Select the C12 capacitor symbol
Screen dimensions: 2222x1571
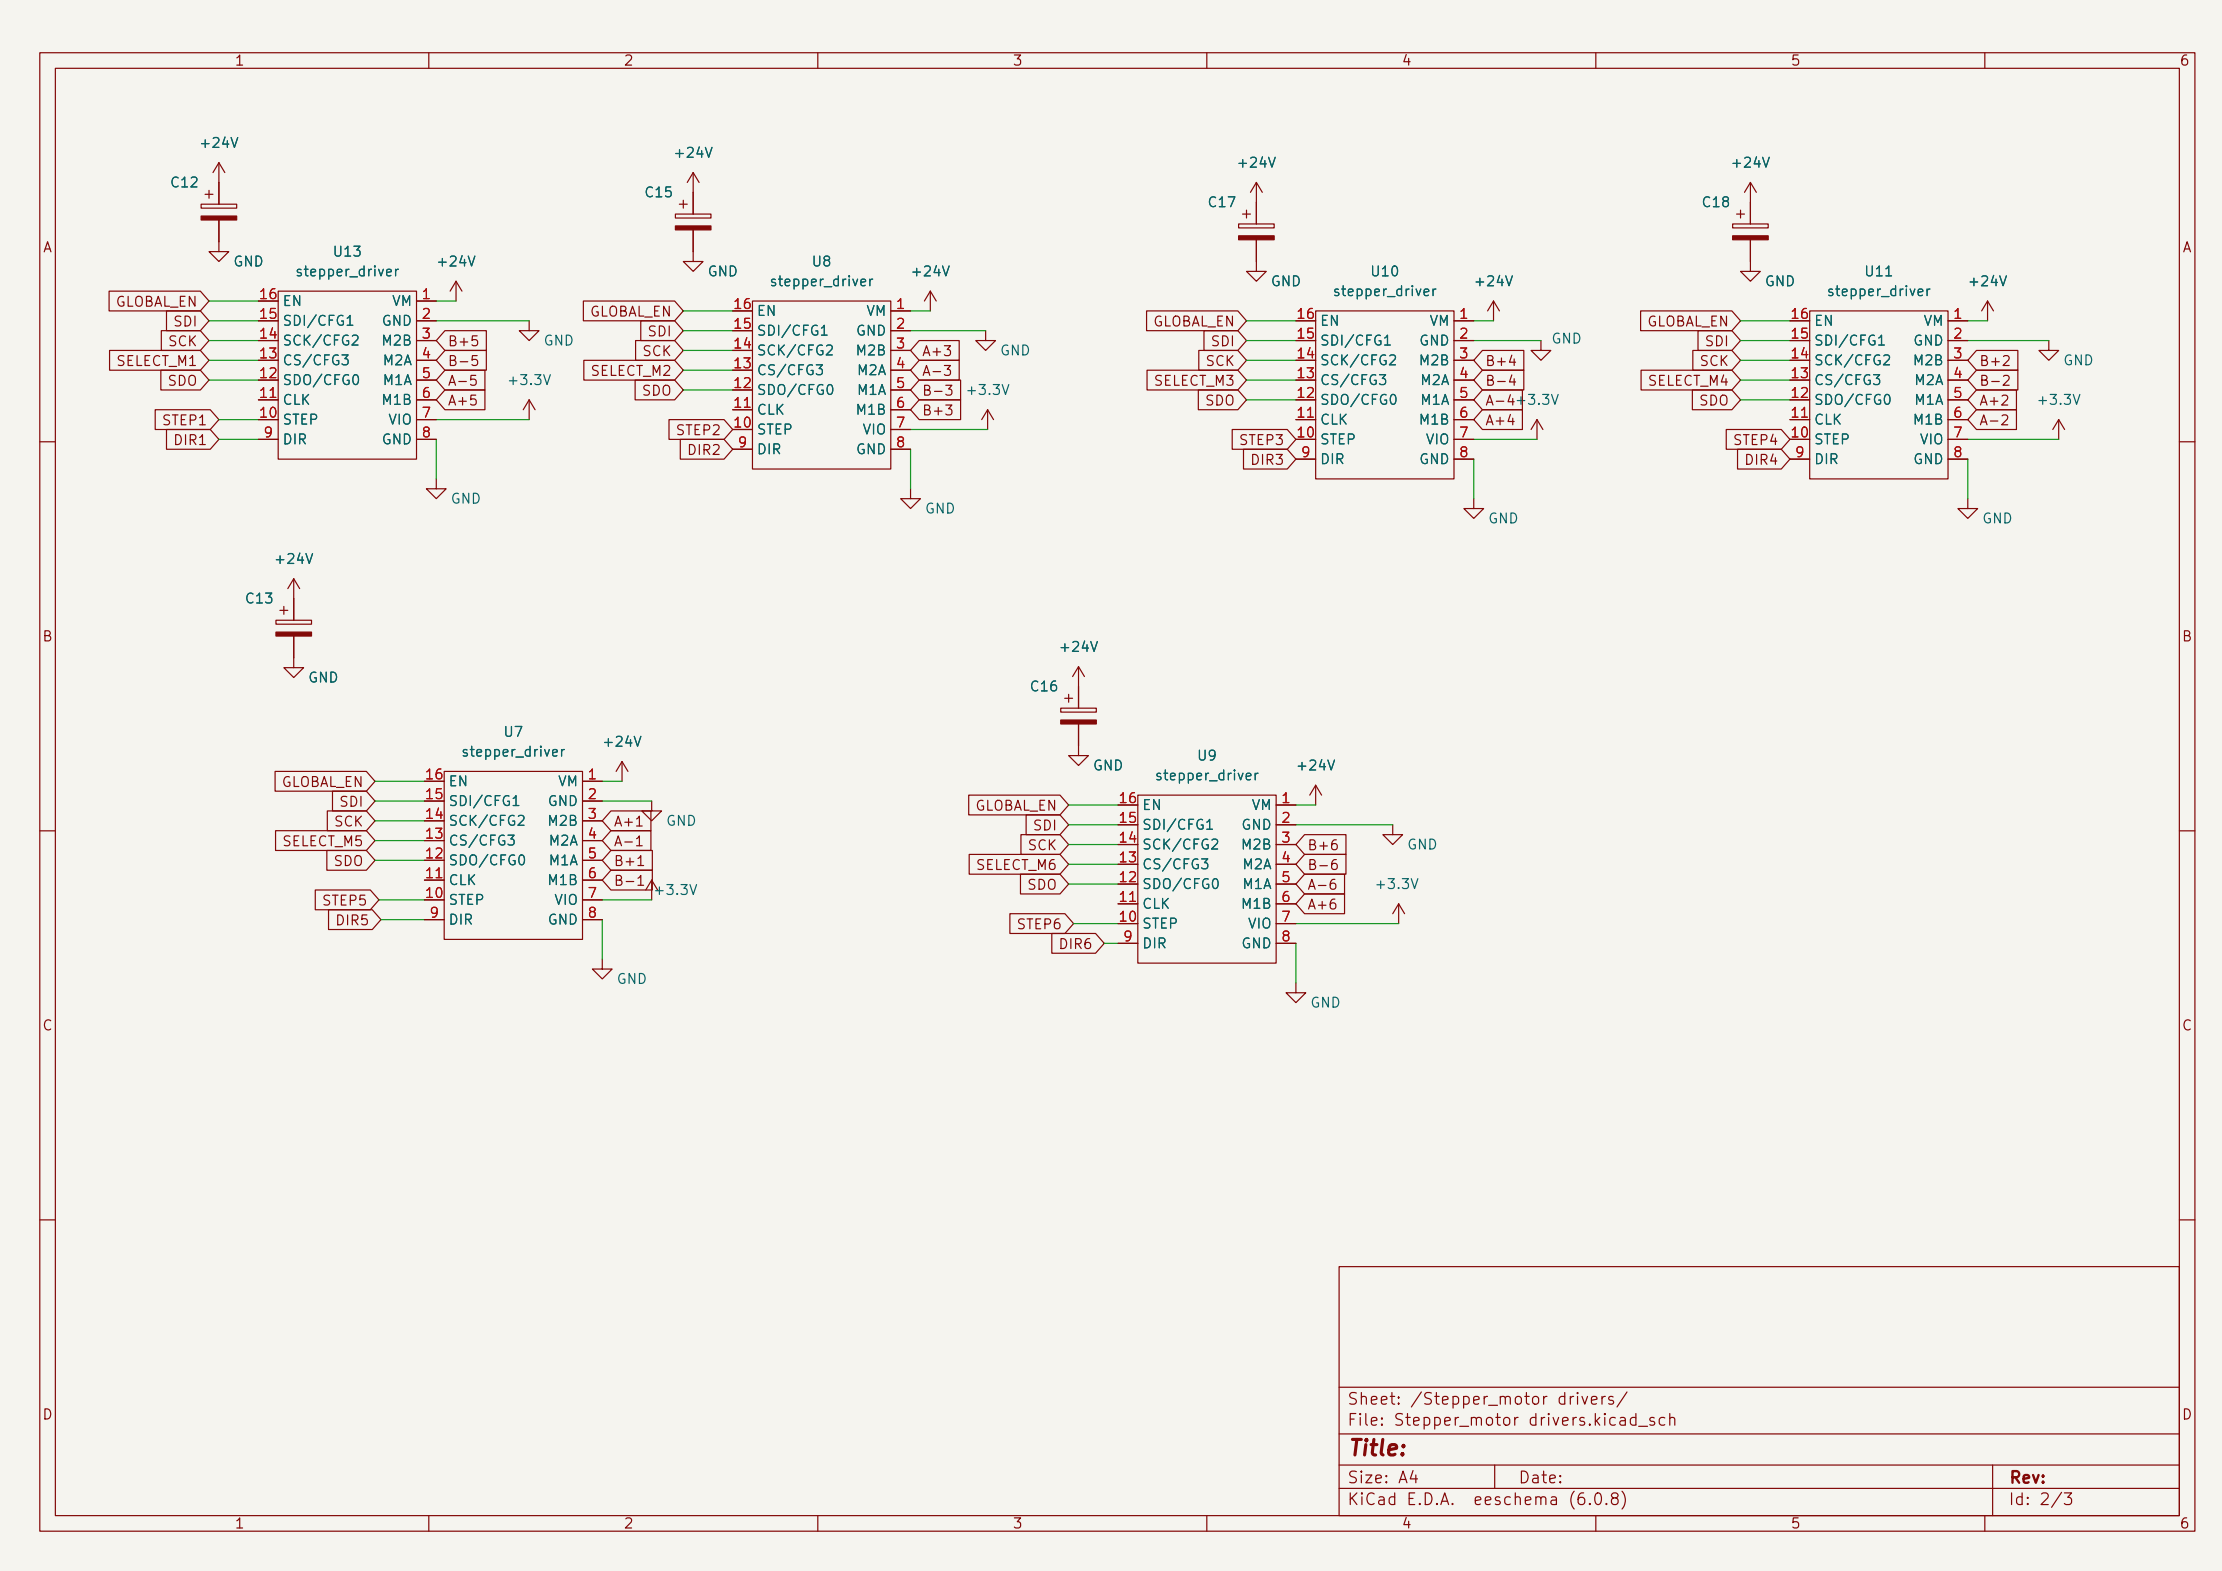click(218, 212)
